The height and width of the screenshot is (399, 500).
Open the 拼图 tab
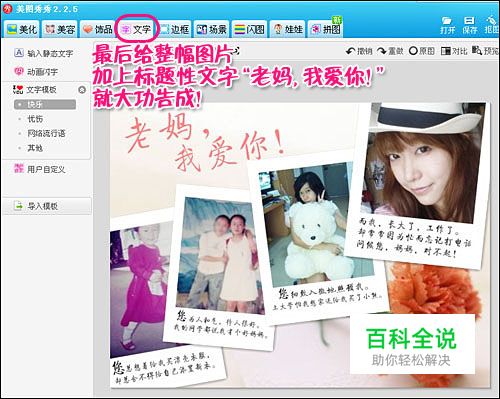click(326, 29)
